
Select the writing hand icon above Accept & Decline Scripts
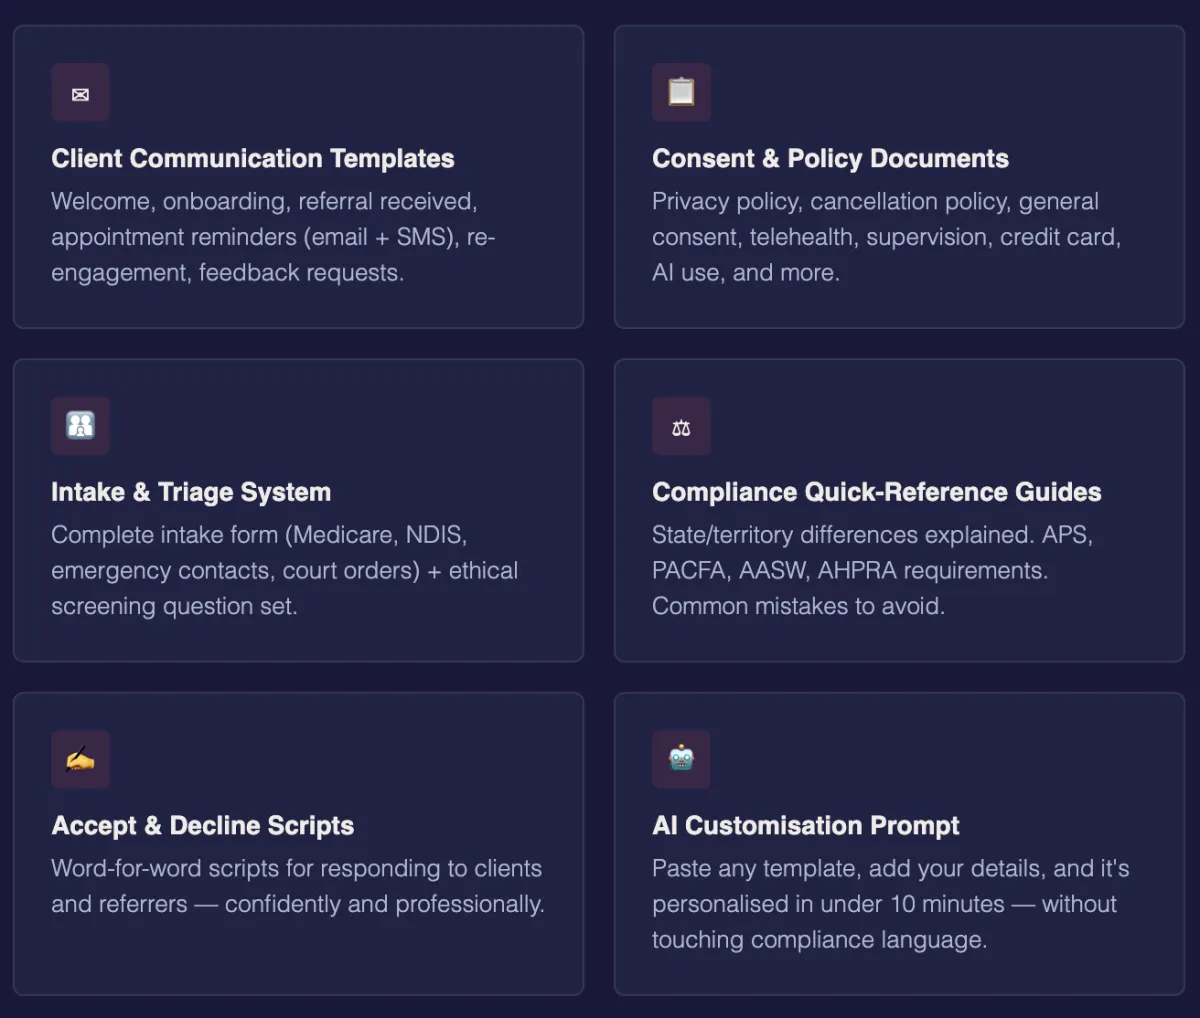point(81,759)
